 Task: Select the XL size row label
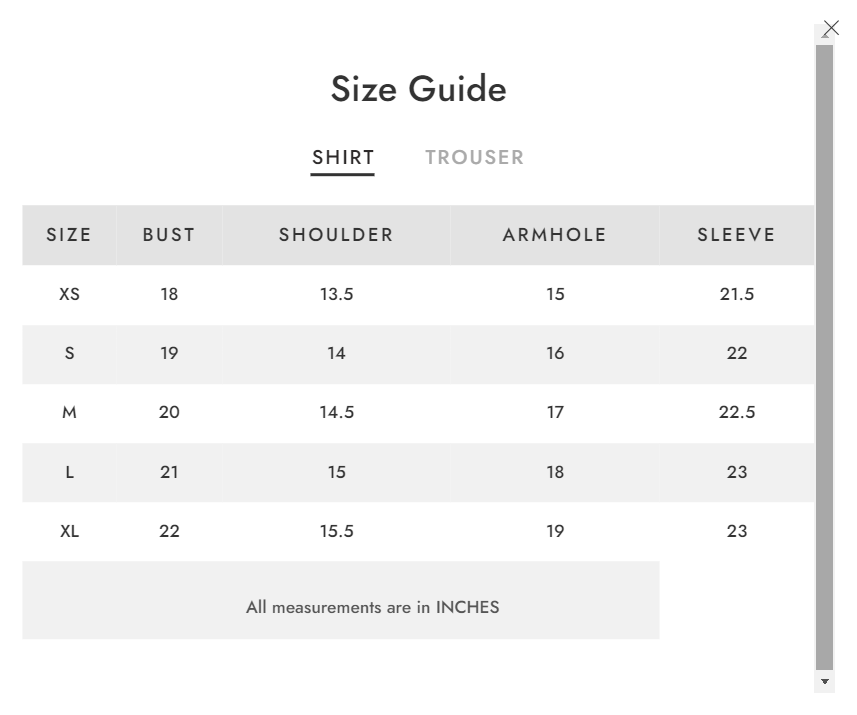(69, 531)
